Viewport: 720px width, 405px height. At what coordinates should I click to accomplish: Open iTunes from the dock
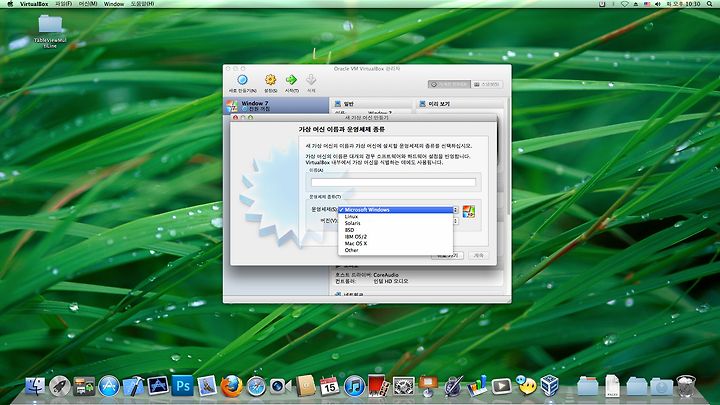(x=354, y=386)
